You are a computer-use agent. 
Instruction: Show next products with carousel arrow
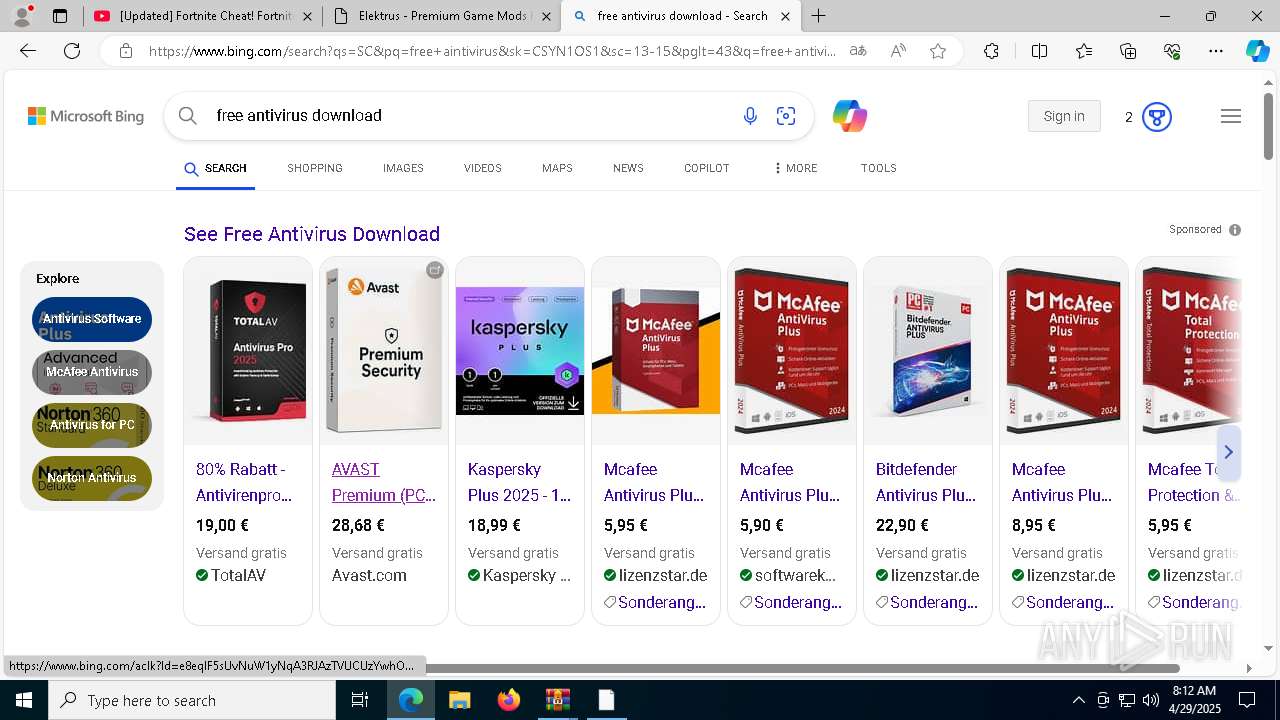point(1228,452)
